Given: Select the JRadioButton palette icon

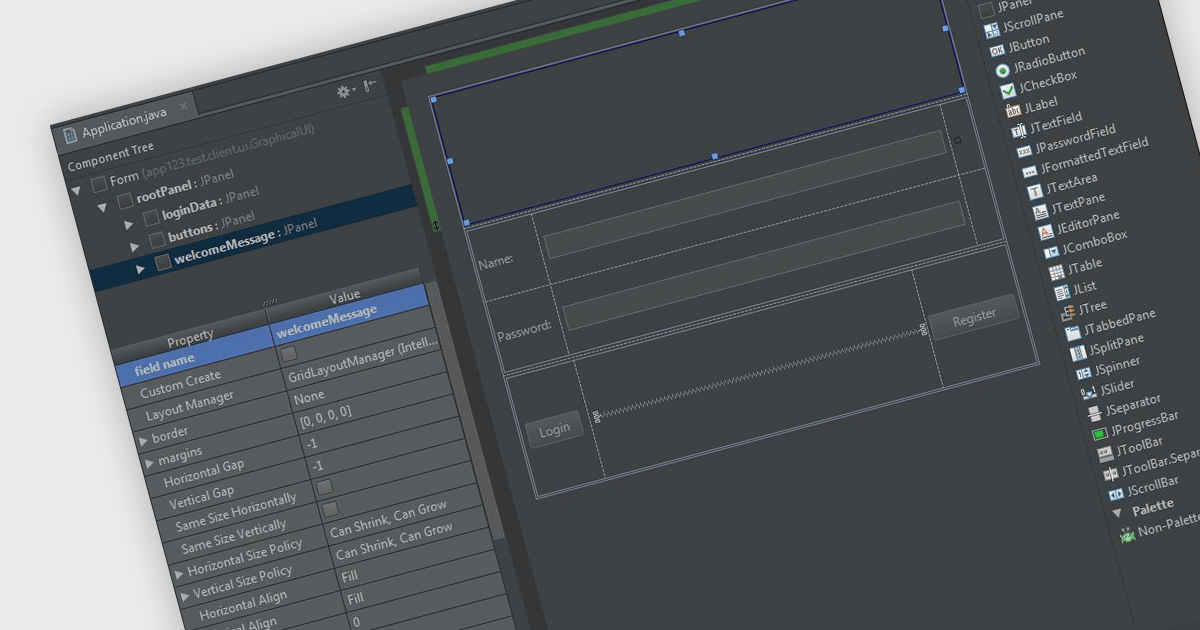Looking at the screenshot, I should [x=1002, y=71].
